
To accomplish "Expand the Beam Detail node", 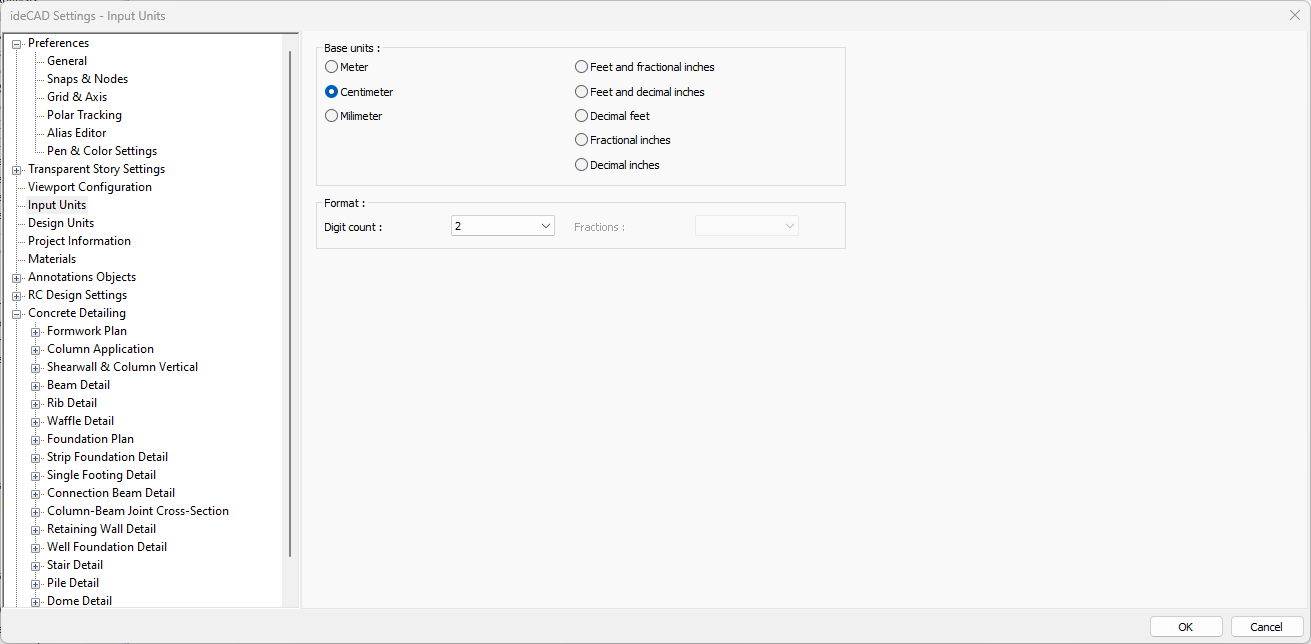I will click(x=36, y=386).
